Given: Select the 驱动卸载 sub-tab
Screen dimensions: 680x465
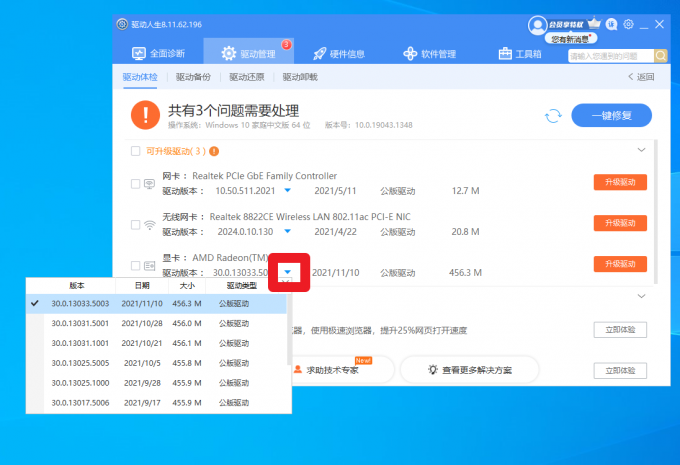Looking at the screenshot, I should click(300, 77).
